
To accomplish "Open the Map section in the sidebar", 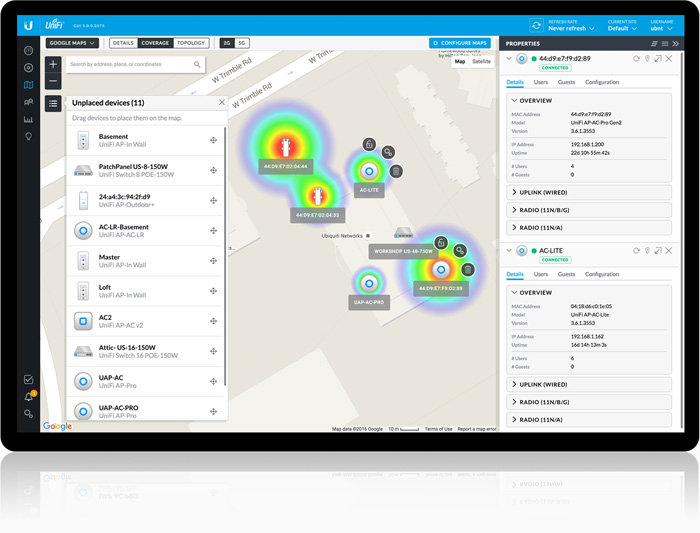I will coord(28,85).
